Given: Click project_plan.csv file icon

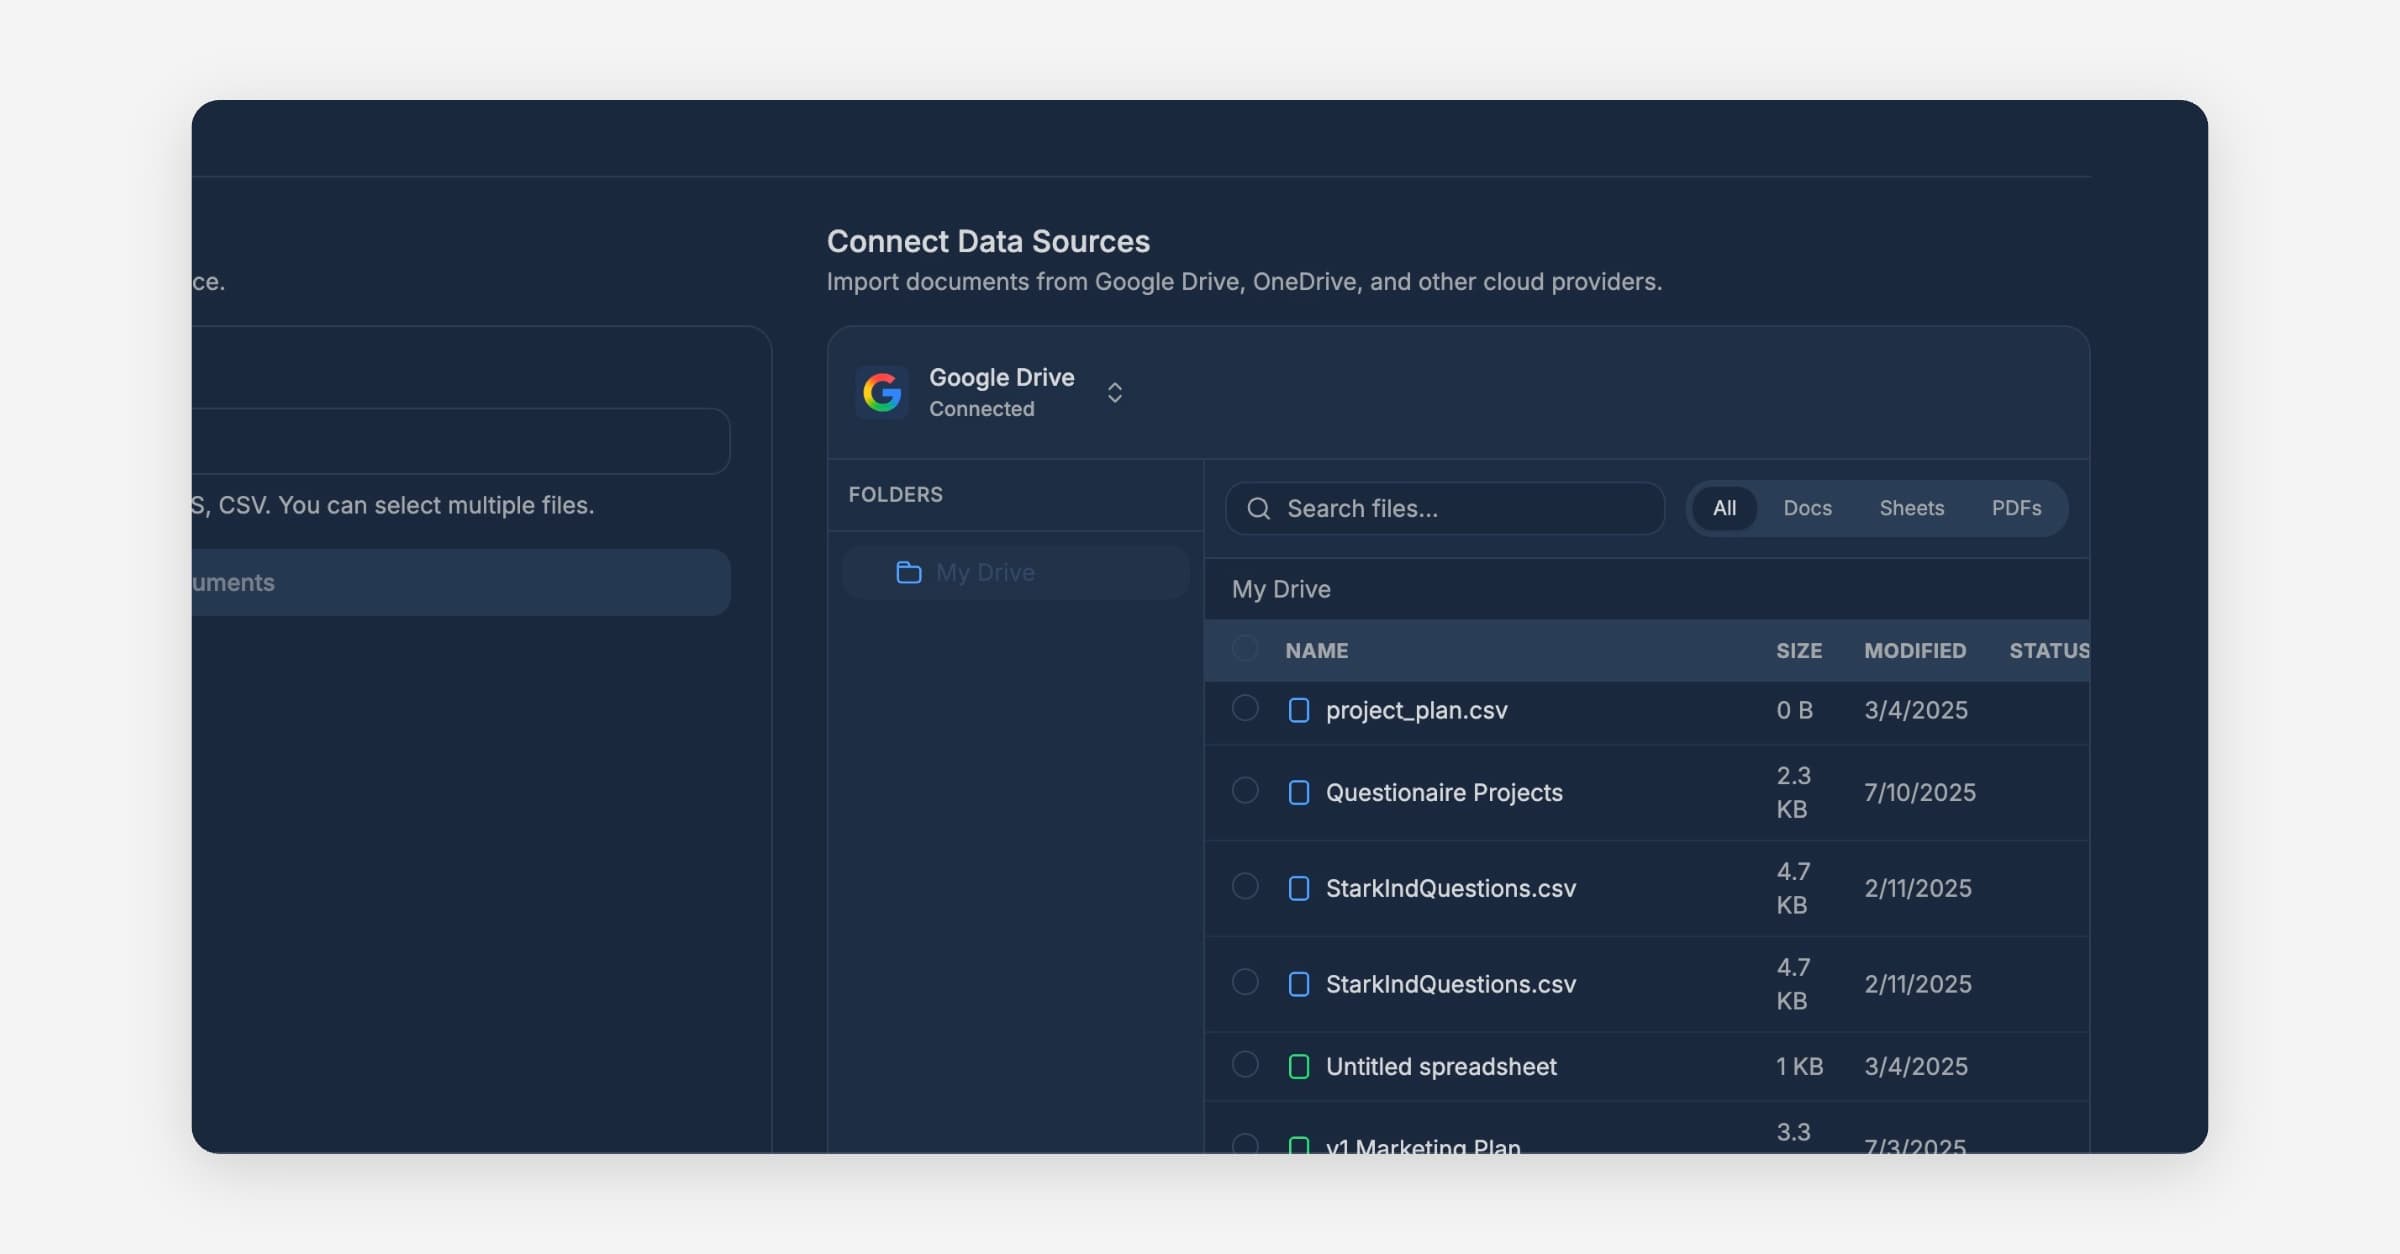Looking at the screenshot, I should tap(1298, 710).
